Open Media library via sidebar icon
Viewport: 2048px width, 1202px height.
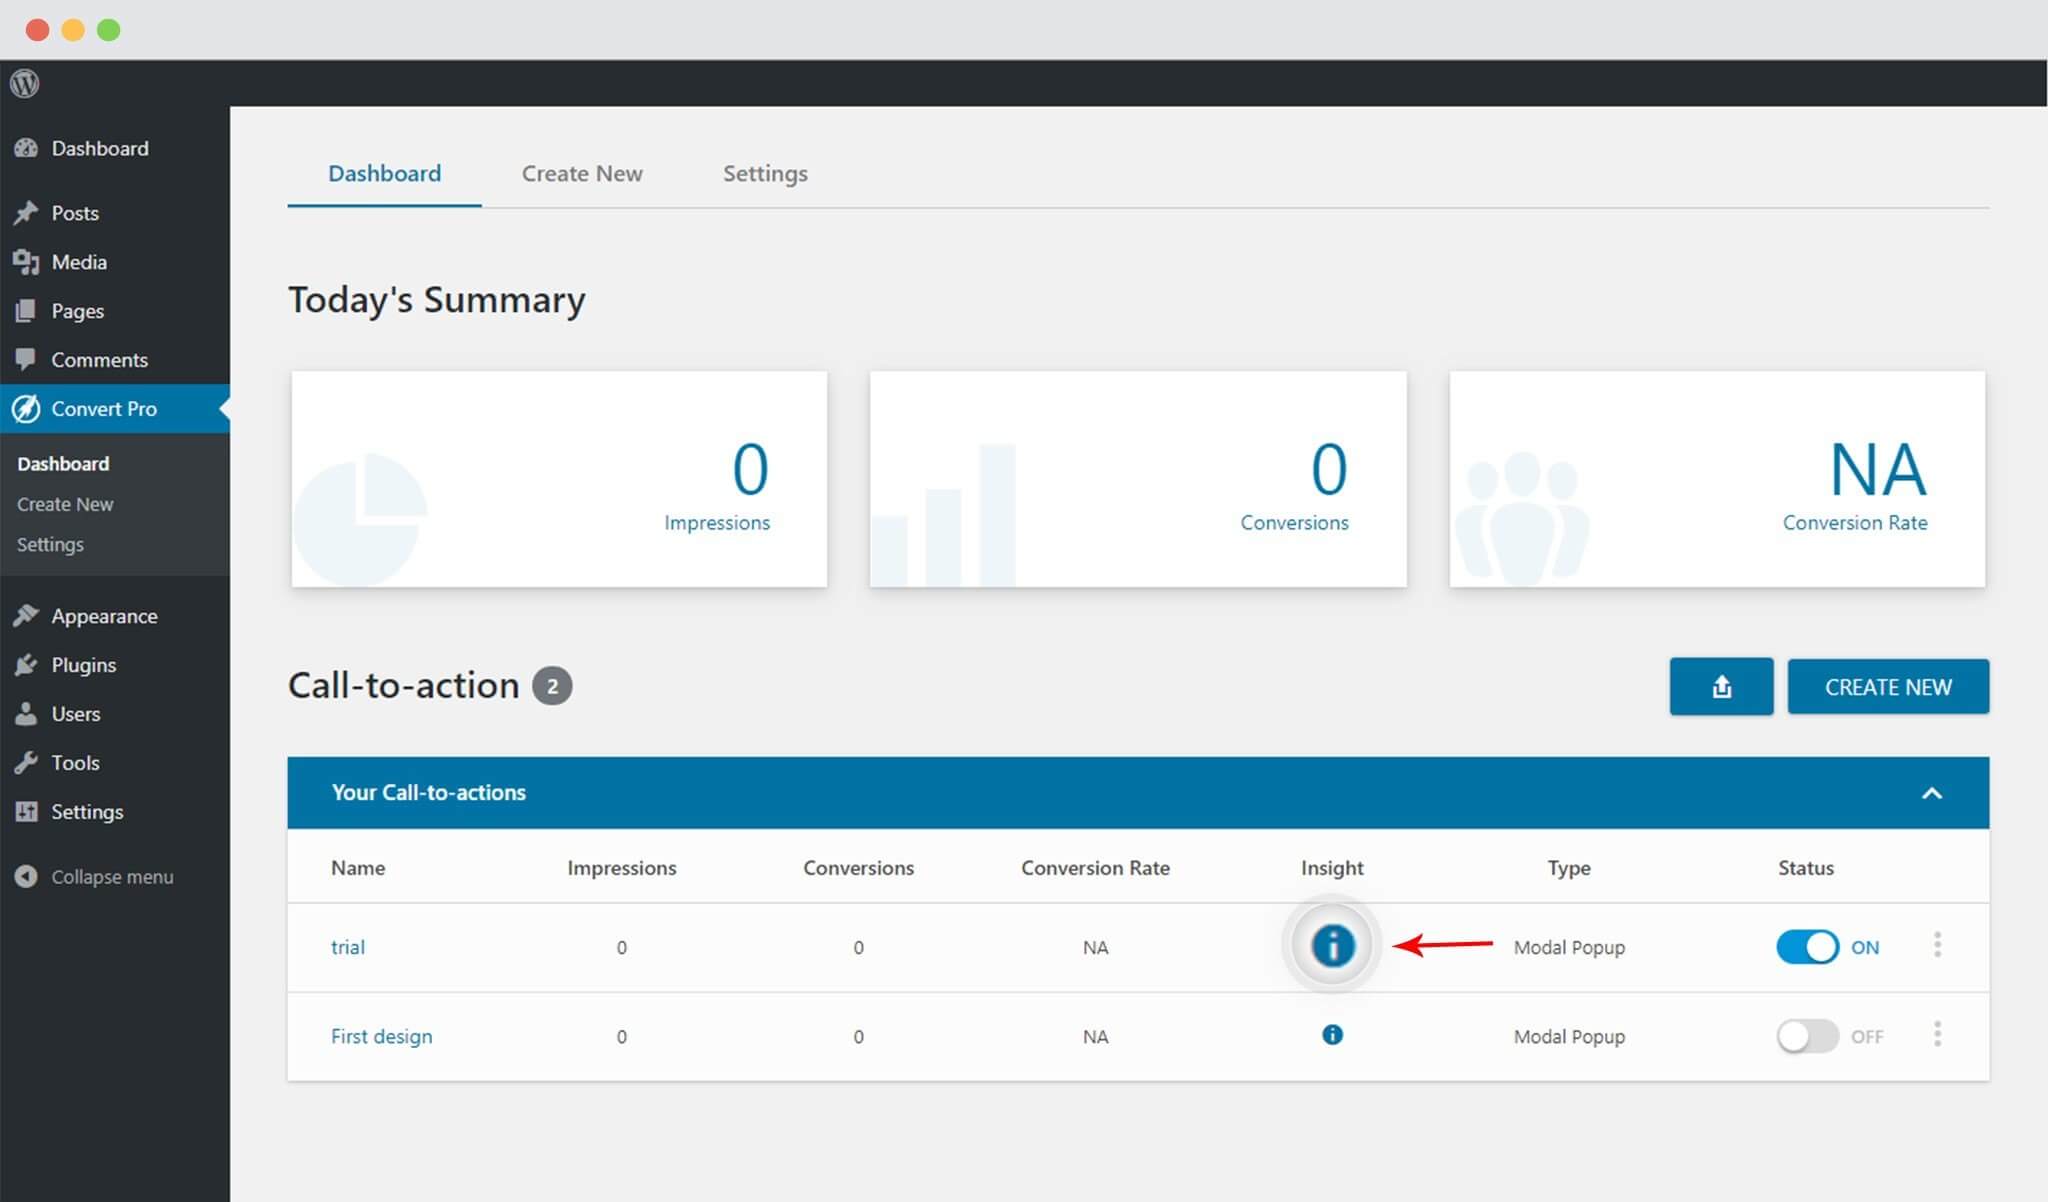26,261
